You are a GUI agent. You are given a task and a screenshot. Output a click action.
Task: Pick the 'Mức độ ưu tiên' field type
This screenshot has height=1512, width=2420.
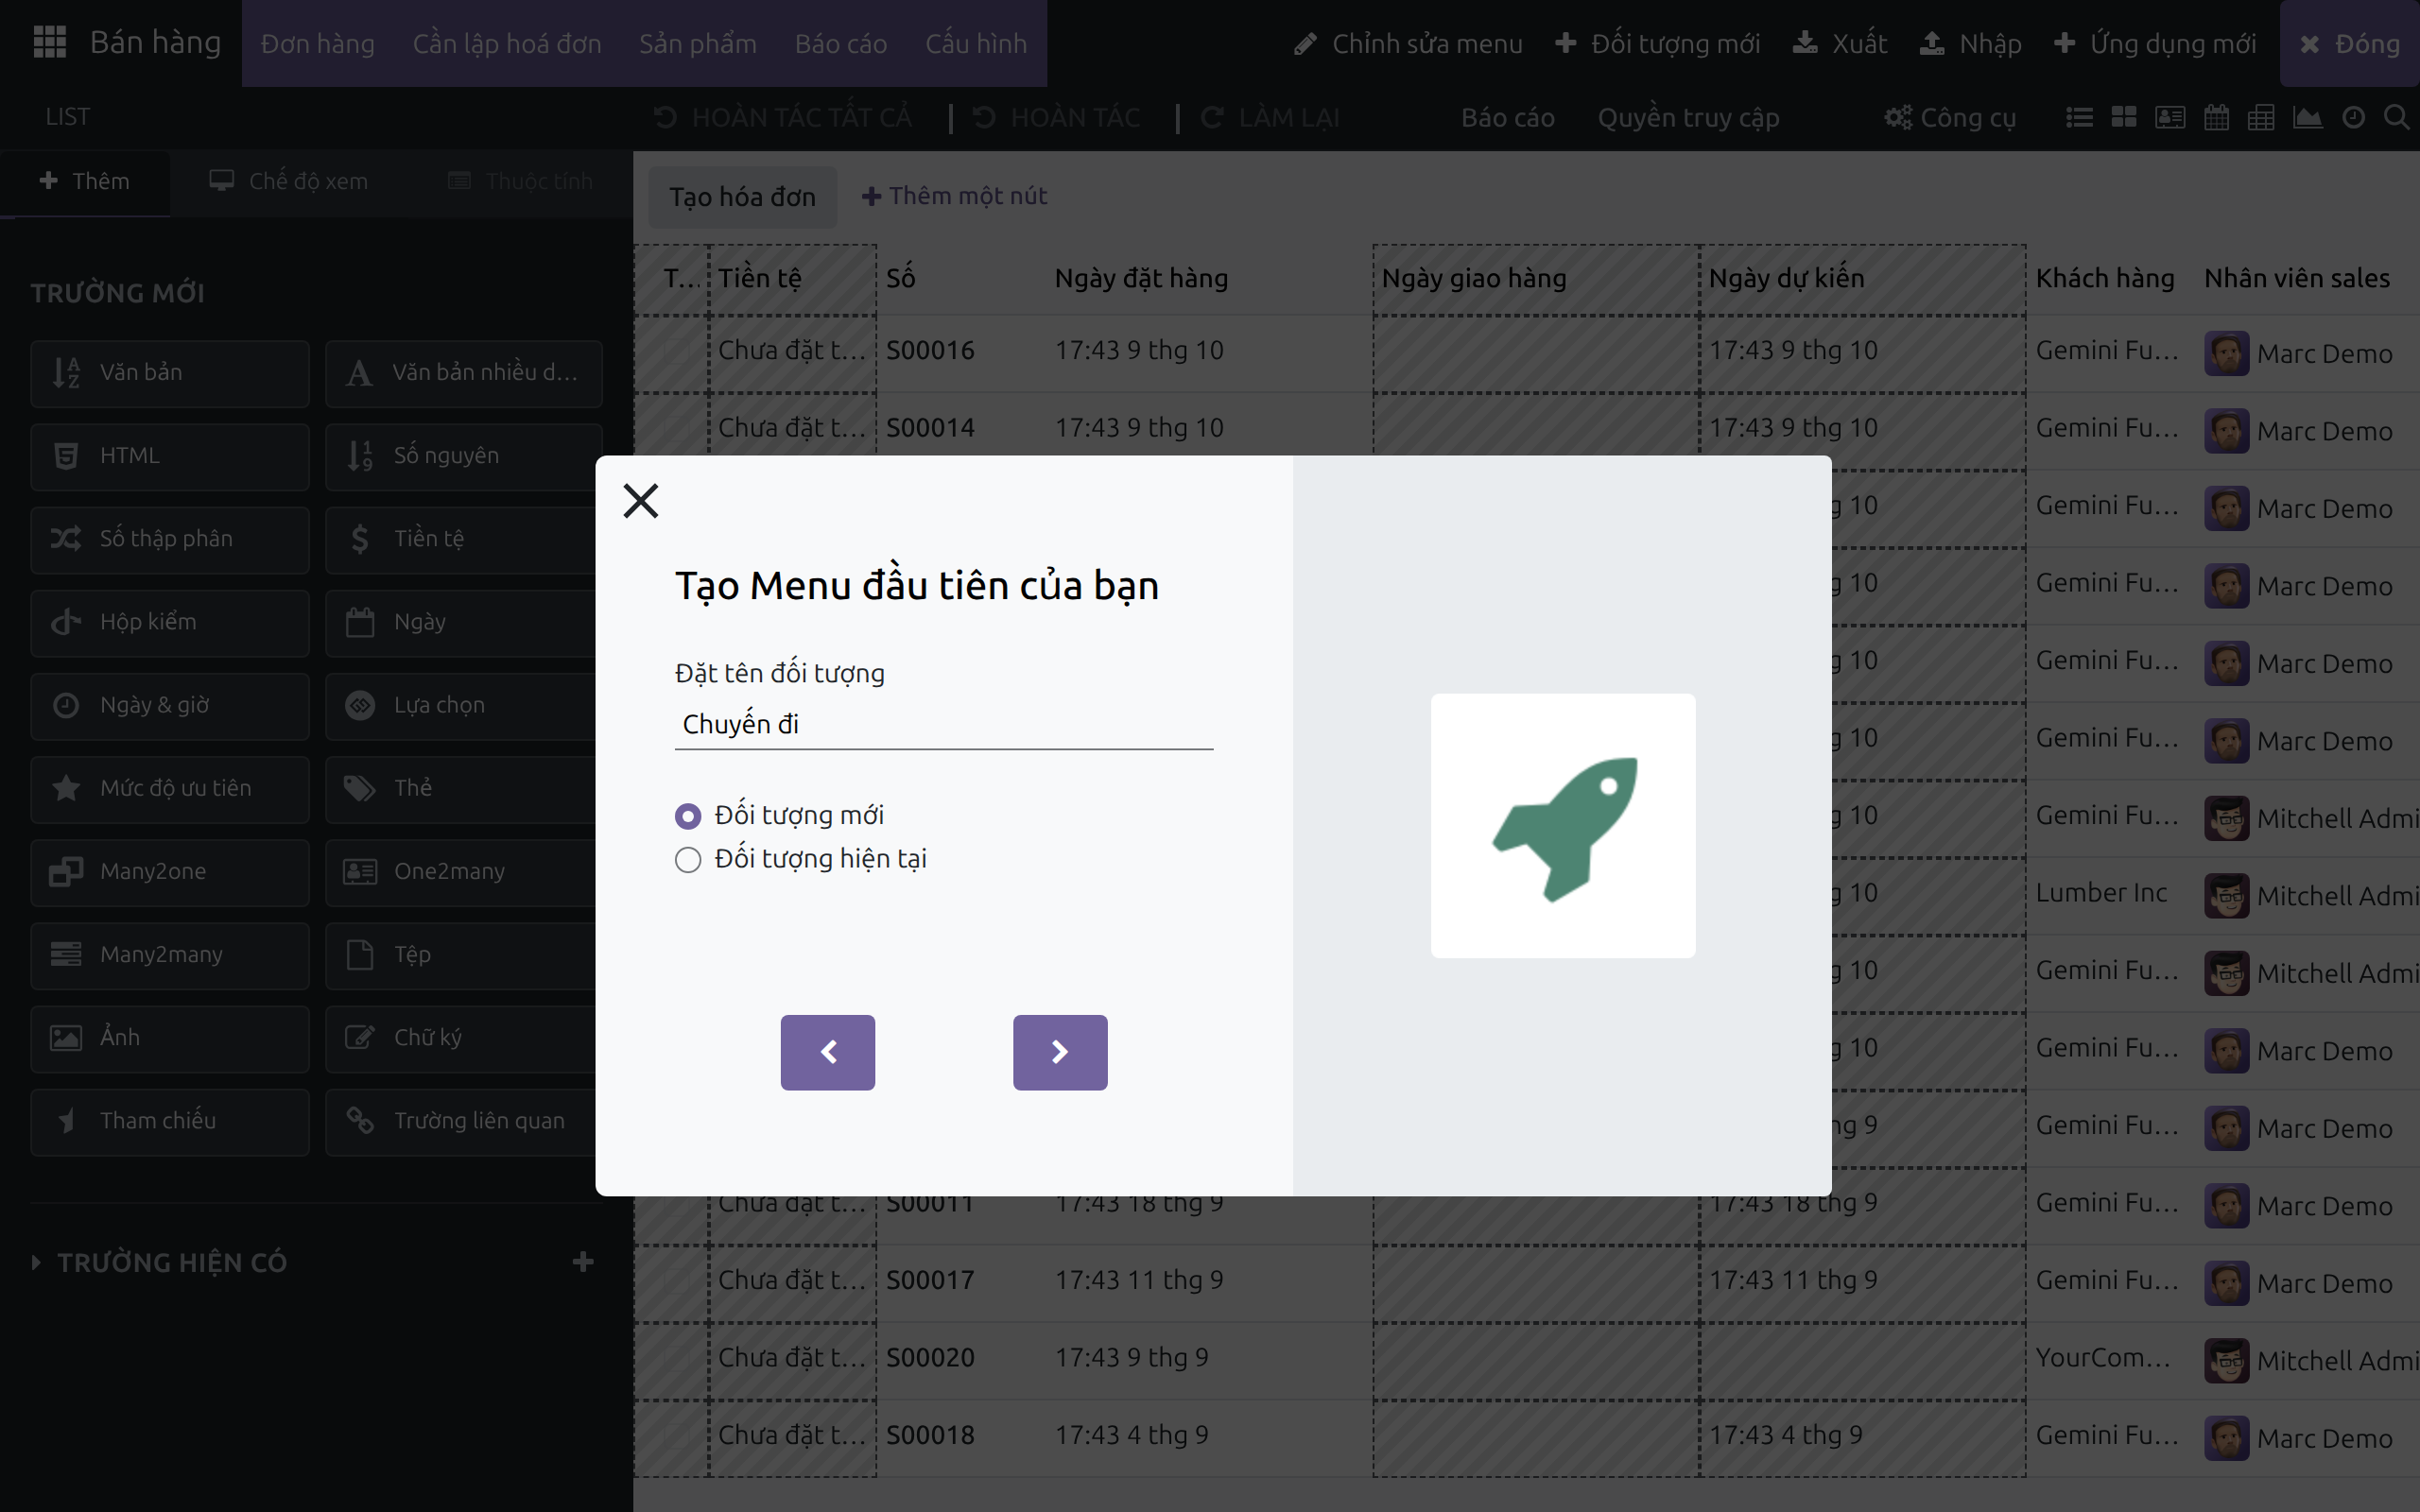(170, 788)
